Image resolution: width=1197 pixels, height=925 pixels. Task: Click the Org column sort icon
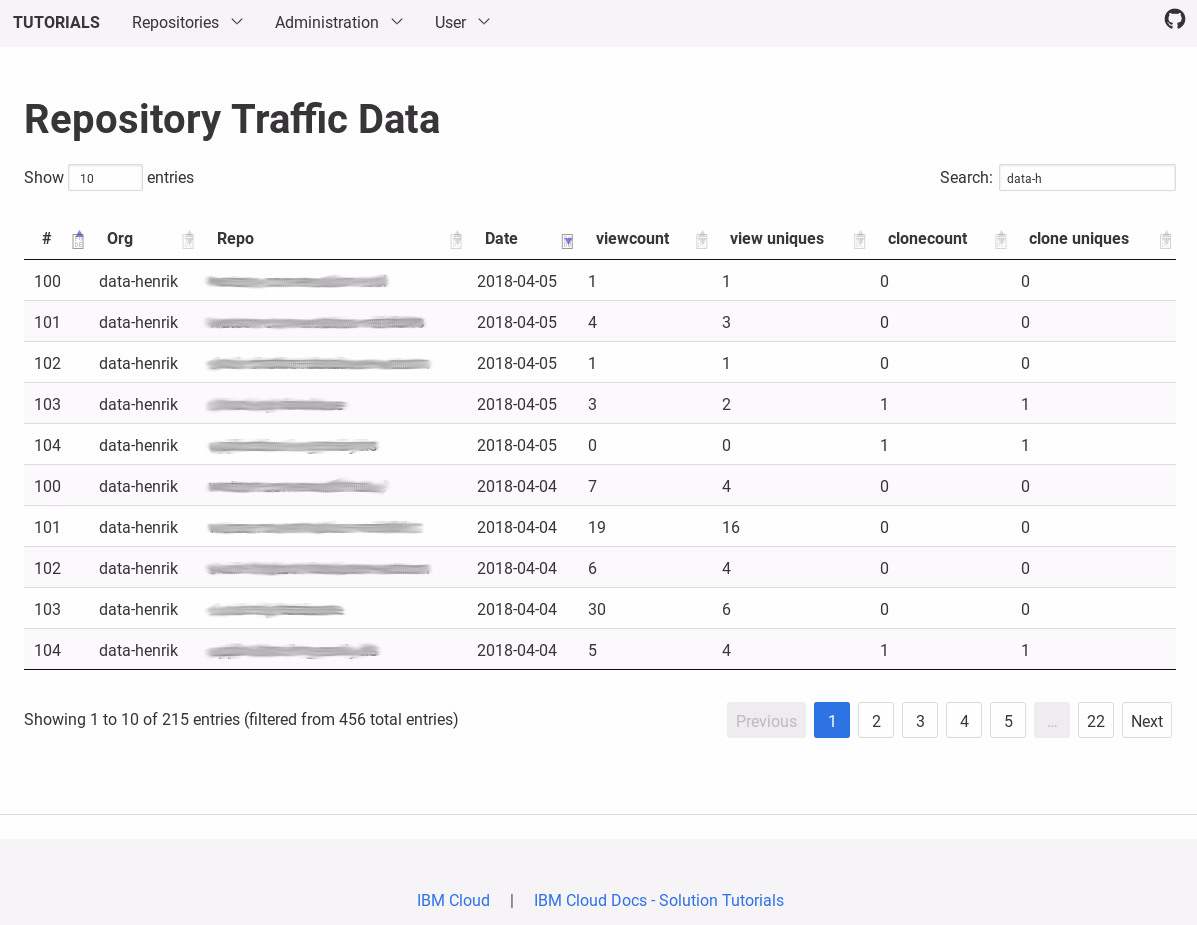(x=188, y=240)
